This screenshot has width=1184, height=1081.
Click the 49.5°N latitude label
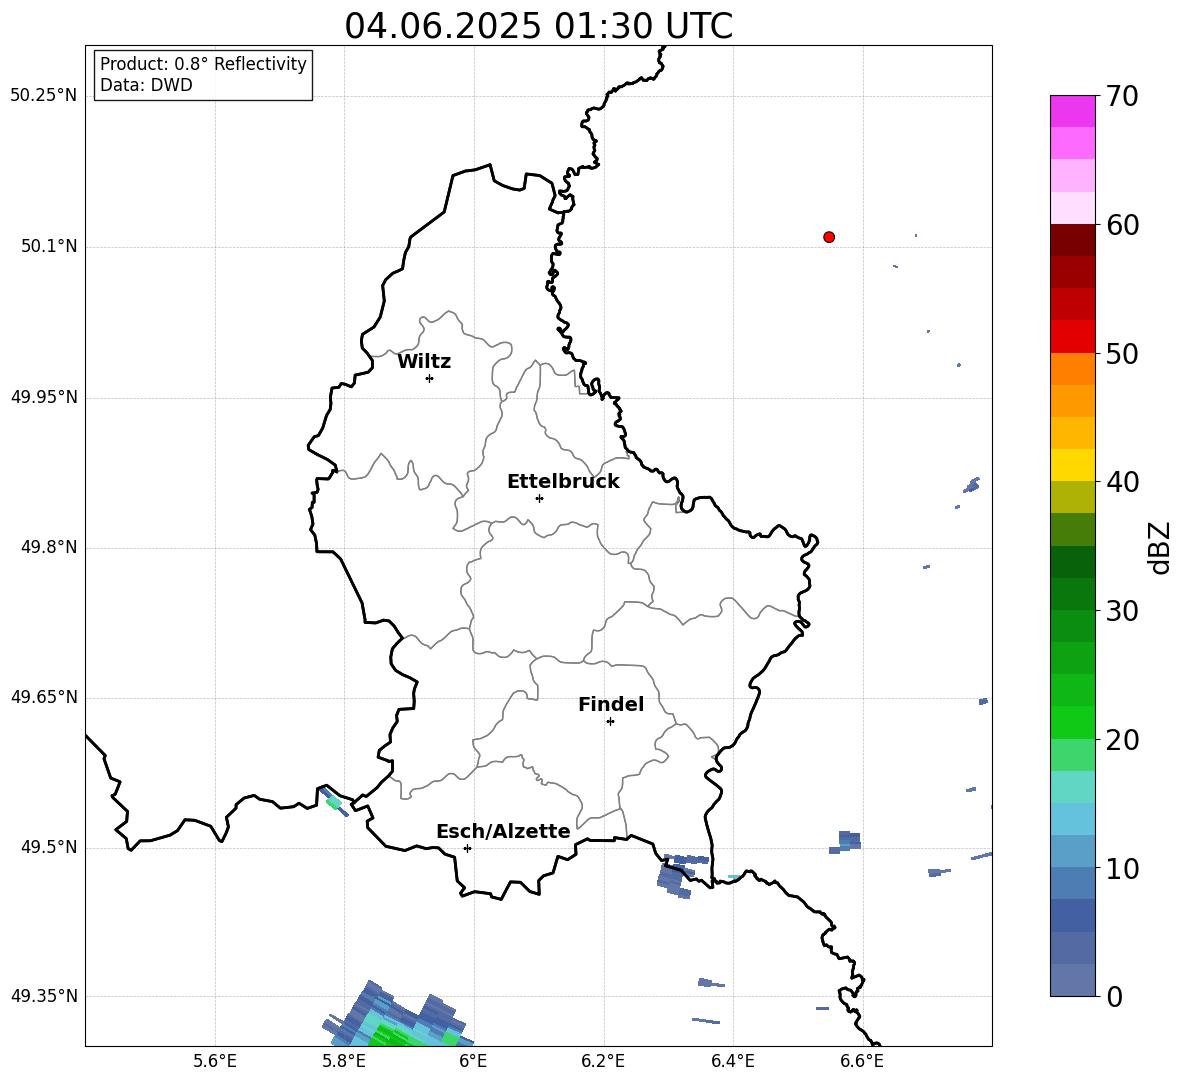[49, 847]
